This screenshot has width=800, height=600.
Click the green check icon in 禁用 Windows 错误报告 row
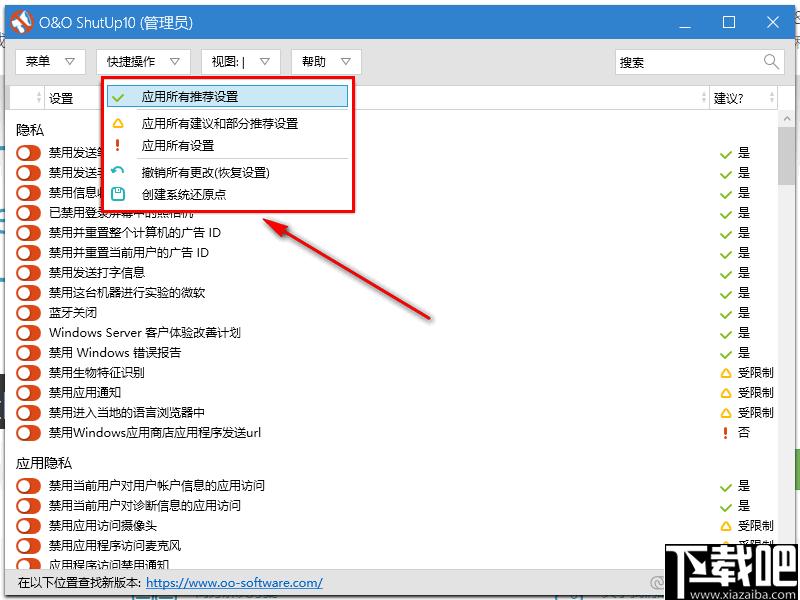coord(725,354)
